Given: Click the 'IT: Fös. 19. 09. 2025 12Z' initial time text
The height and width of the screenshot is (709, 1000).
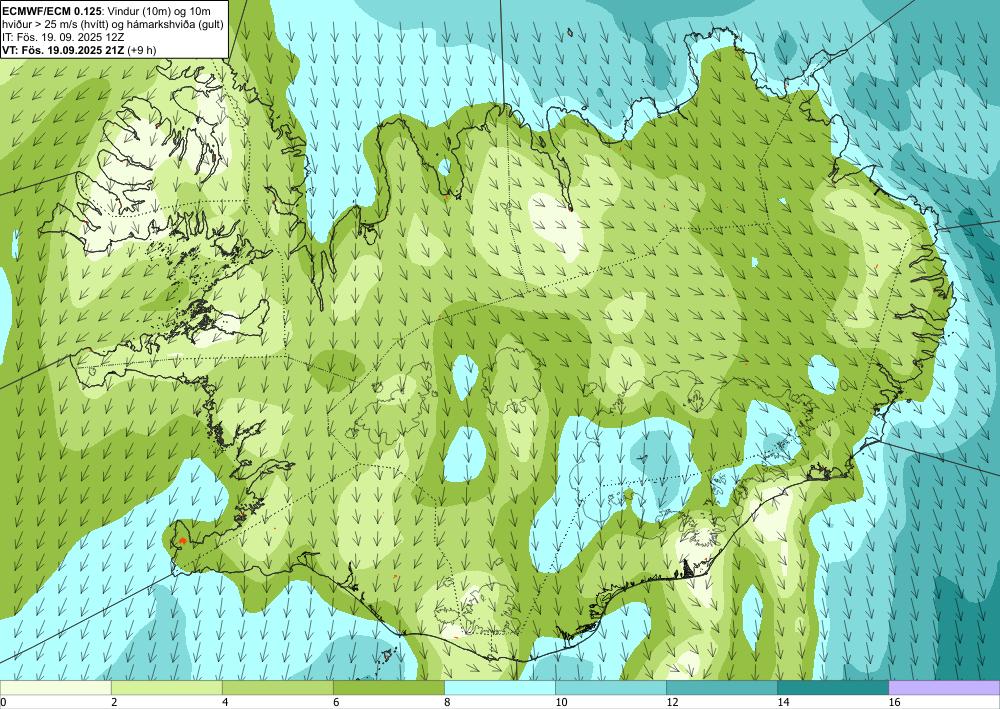Looking at the screenshot, I should (63, 36).
